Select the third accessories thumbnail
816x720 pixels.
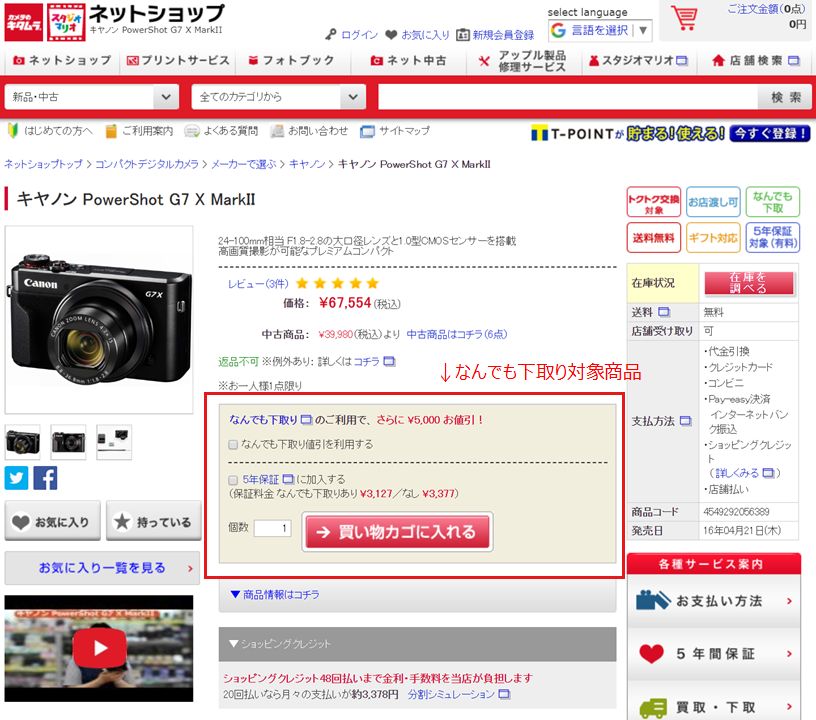[x=114, y=442]
